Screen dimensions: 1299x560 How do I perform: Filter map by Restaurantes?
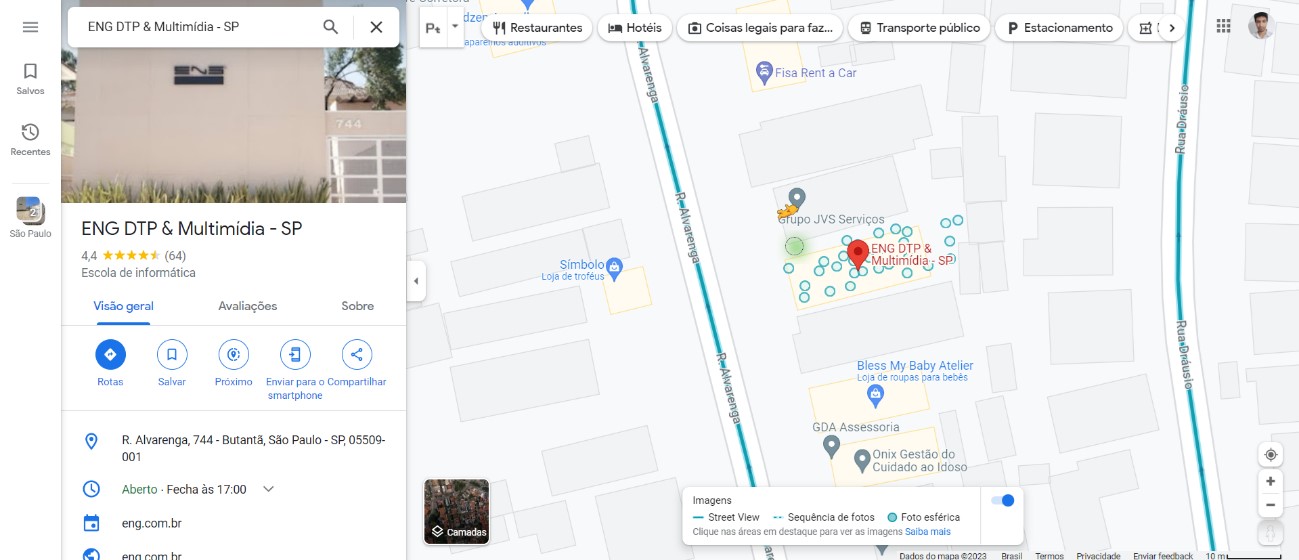[537, 28]
